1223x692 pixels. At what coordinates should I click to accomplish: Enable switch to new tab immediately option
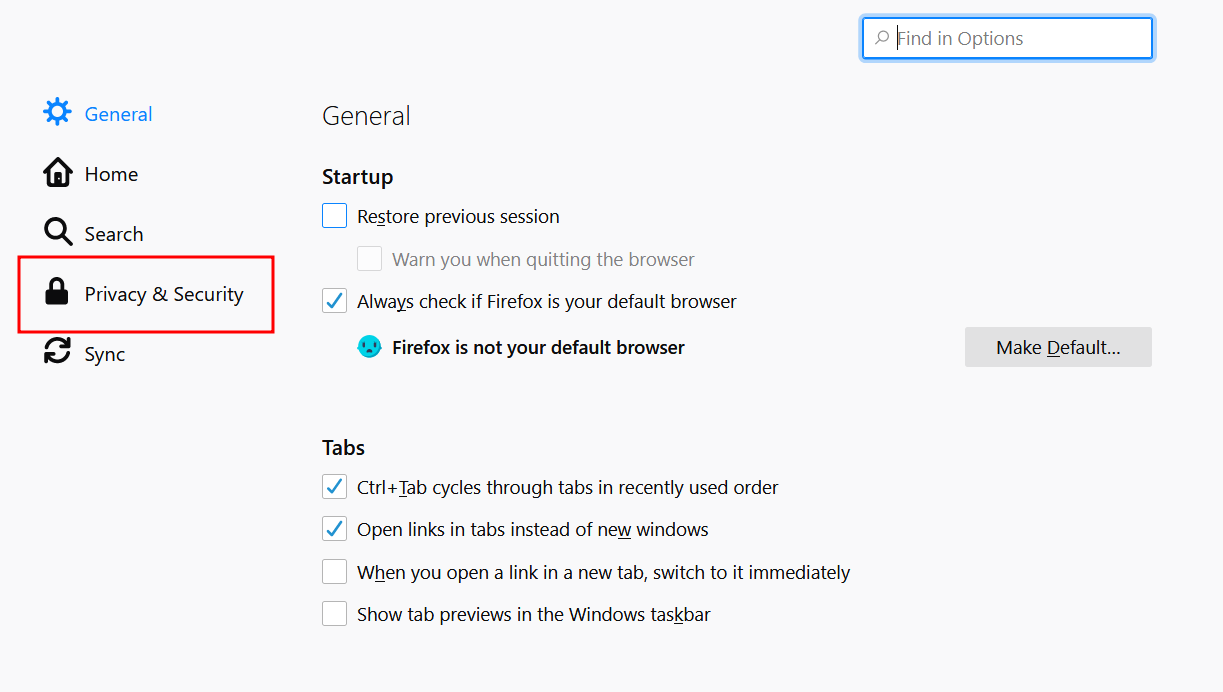click(334, 572)
